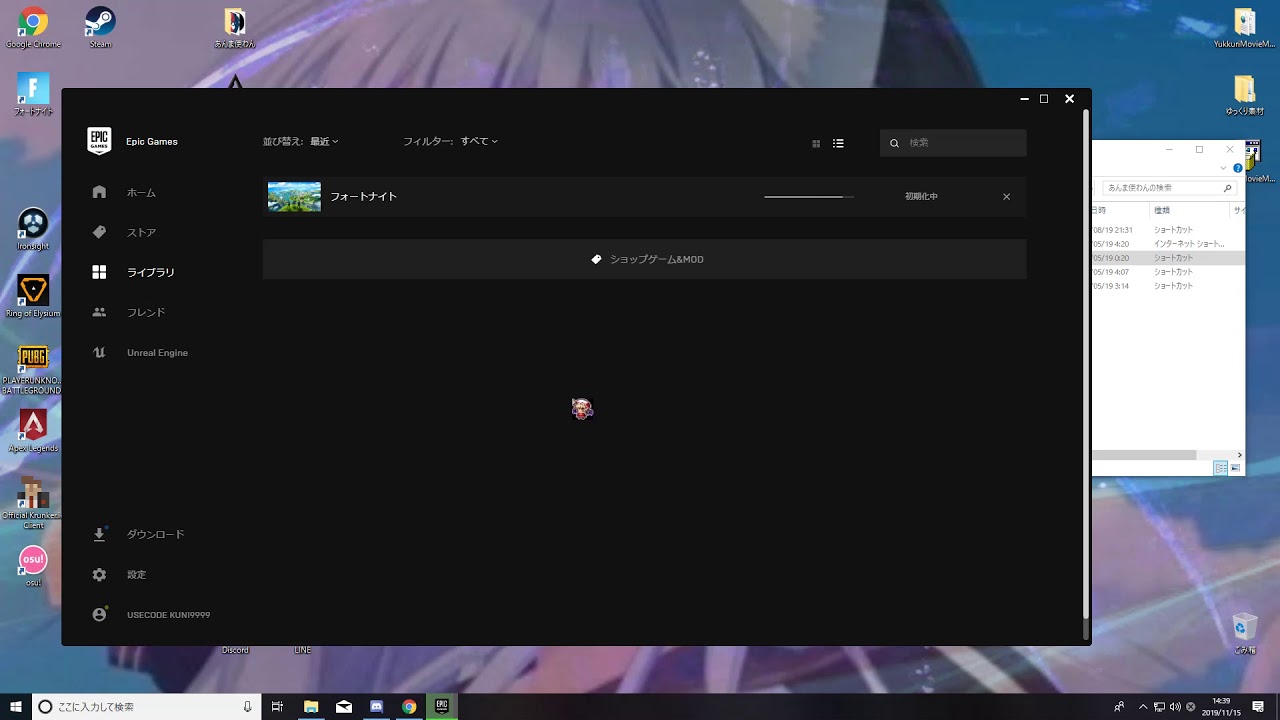Show hidden system tray icons
This screenshot has width=1280, height=720.
pos(1144,707)
